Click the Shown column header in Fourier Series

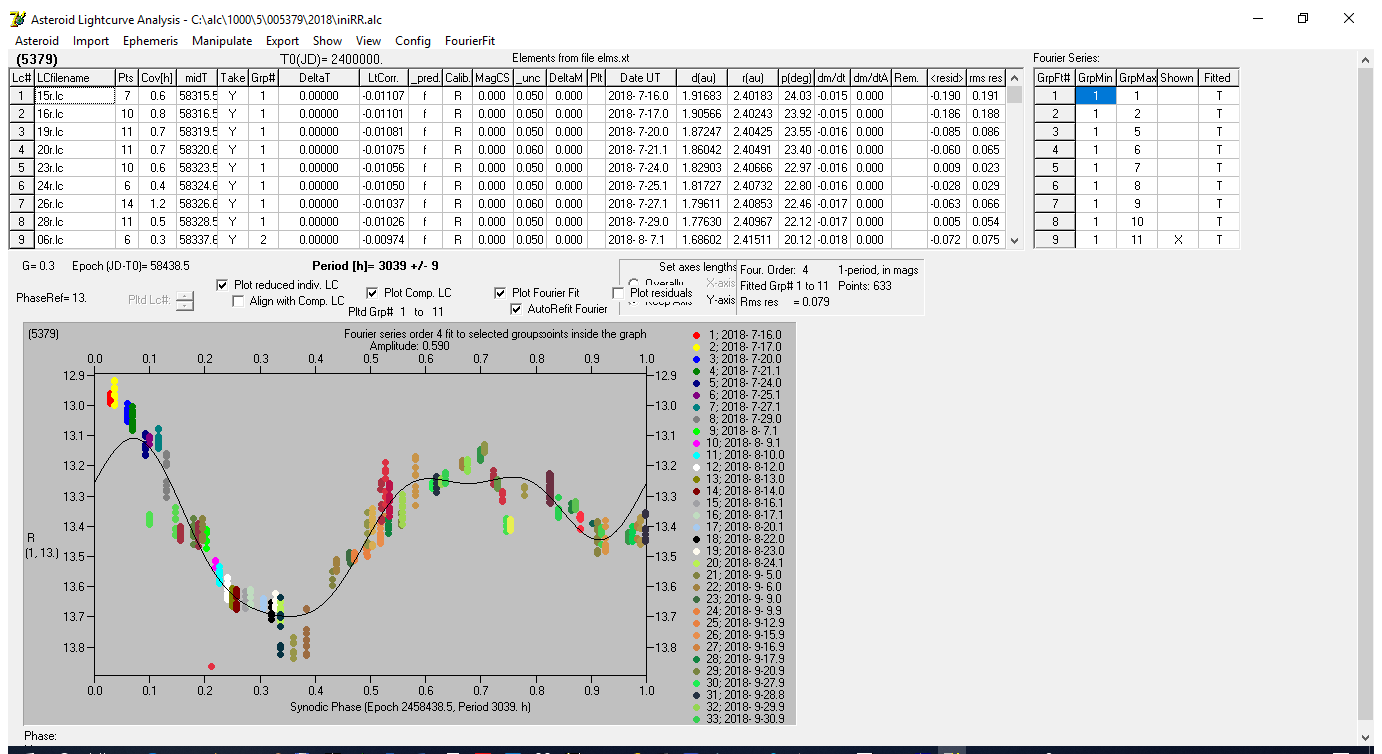(x=1177, y=78)
